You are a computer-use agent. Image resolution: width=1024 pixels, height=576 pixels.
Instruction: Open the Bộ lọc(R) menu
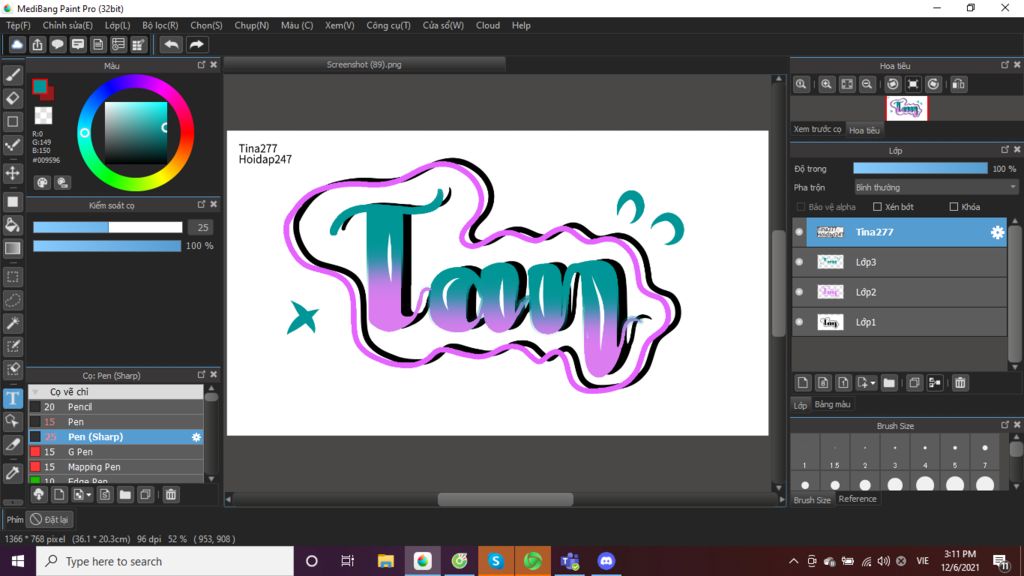tap(160, 25)
